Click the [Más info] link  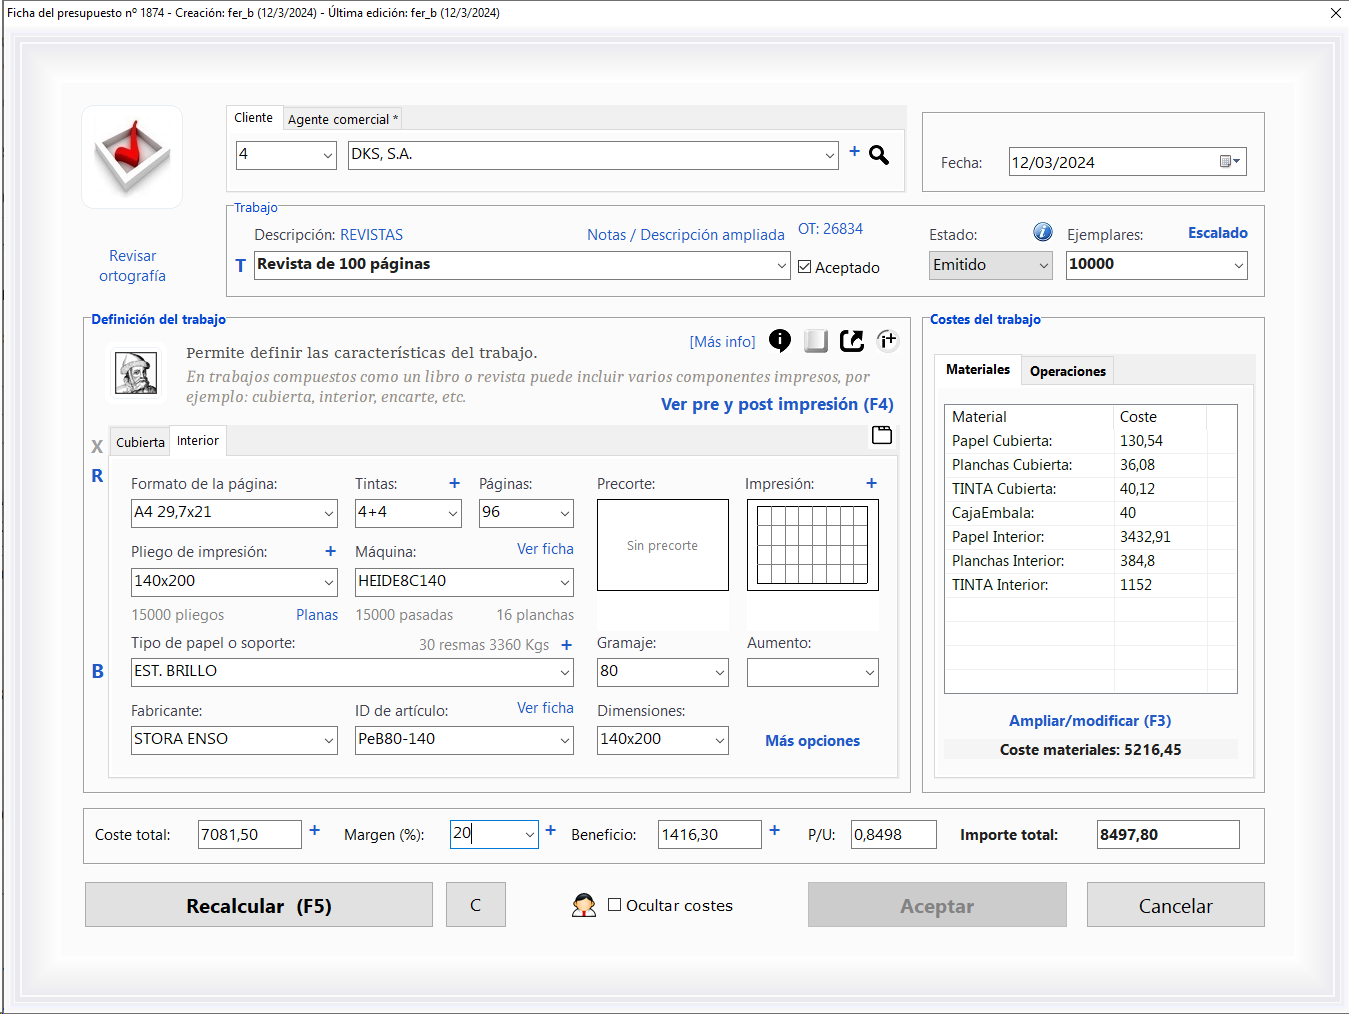(723, 342)
